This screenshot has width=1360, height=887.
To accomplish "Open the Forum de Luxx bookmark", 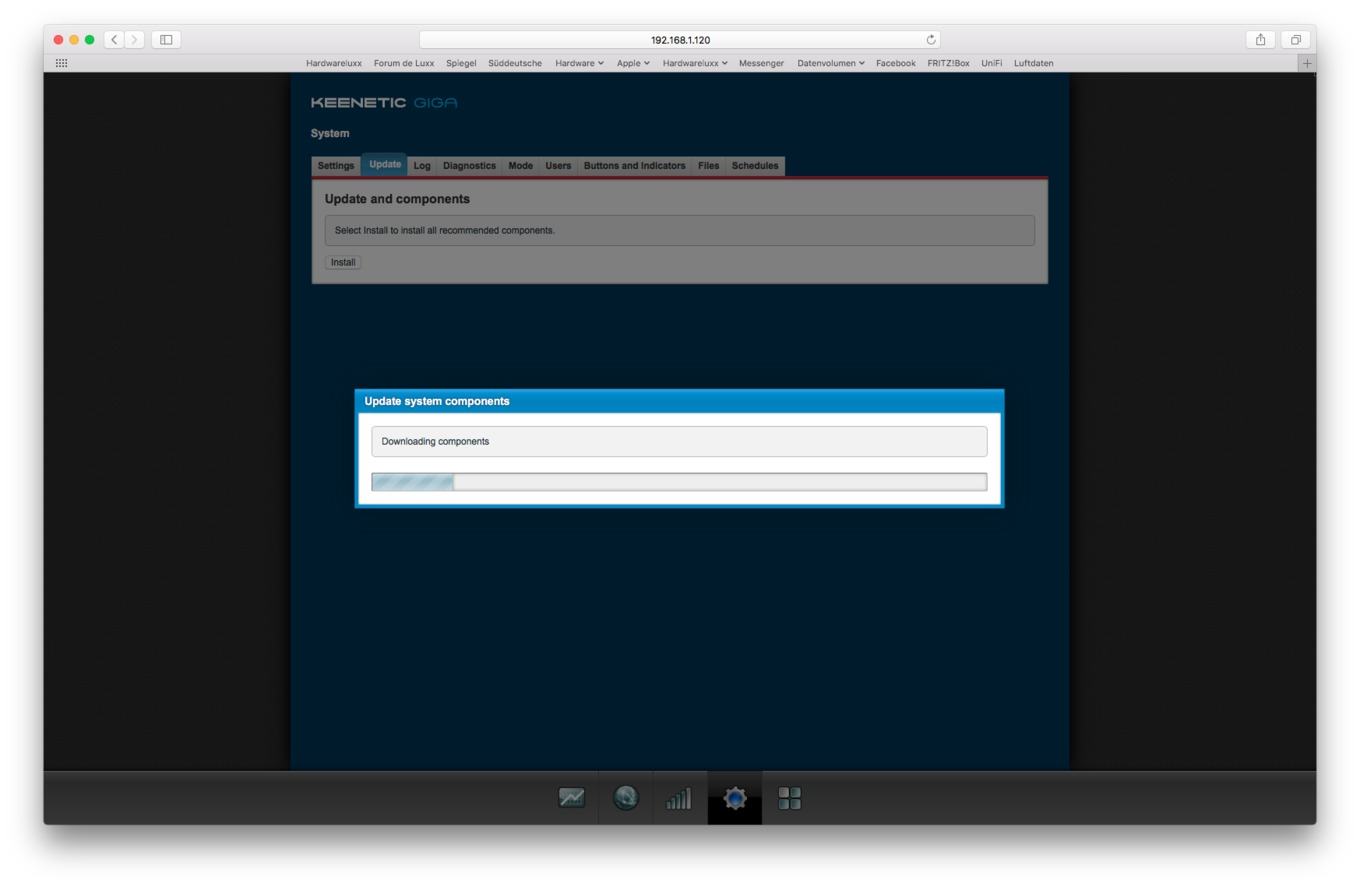I will point(404,63).
